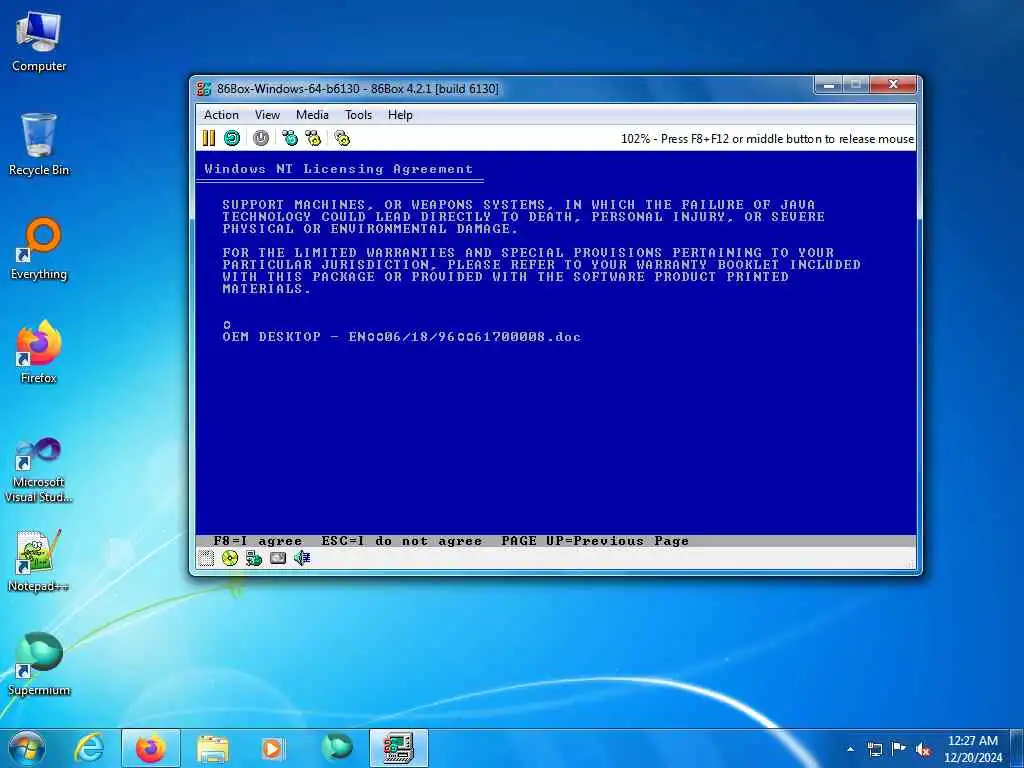Minimize the 86Box window
Viewport: 1024px width, 768px height.
(828, 85)
